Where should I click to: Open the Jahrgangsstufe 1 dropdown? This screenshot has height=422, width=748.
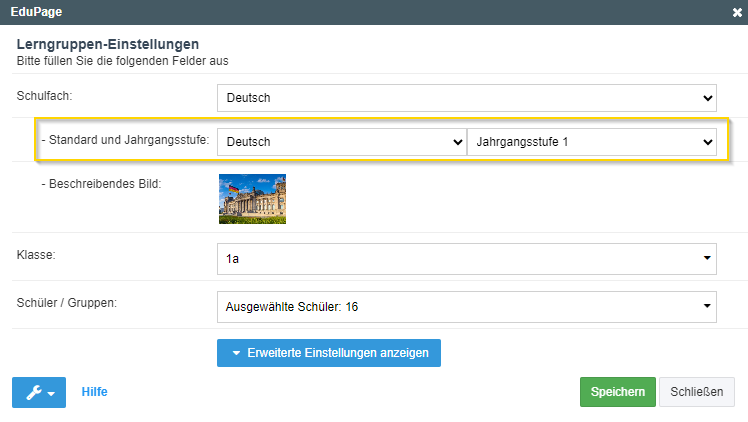click(x=592, y=142)
